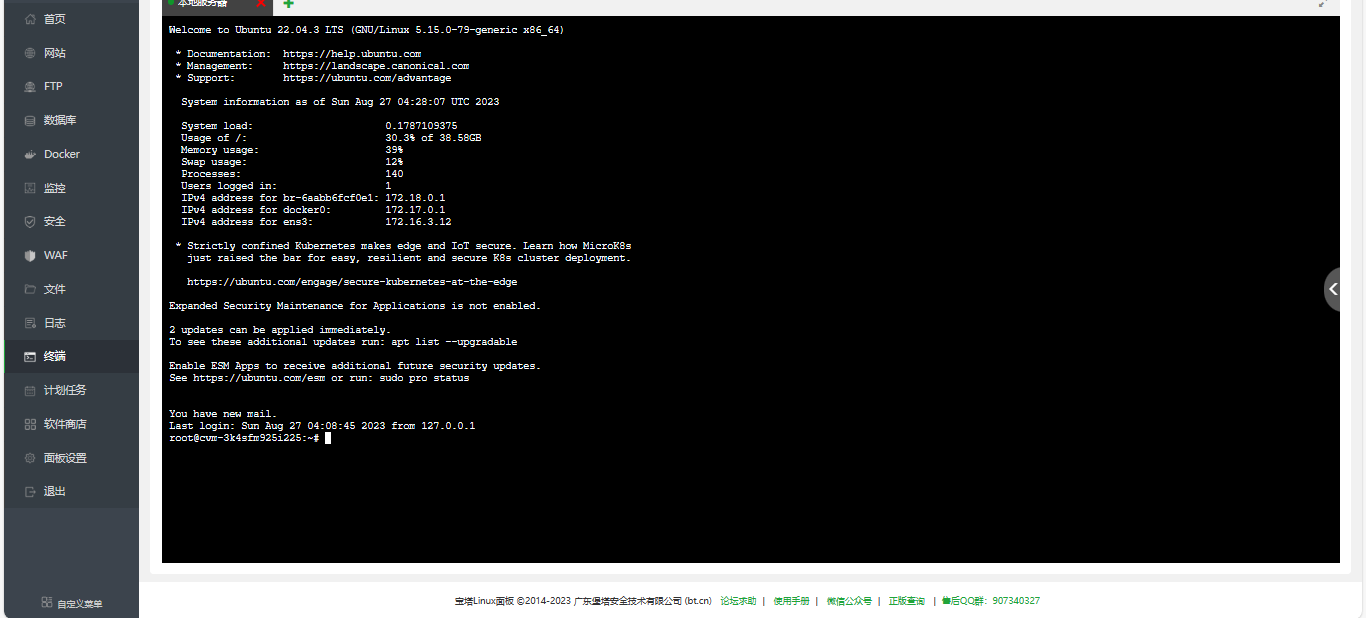This screenshot has height=618, width=1366.
Task: Close the 本地服务器 terminal tab
Action: point(261,4)
